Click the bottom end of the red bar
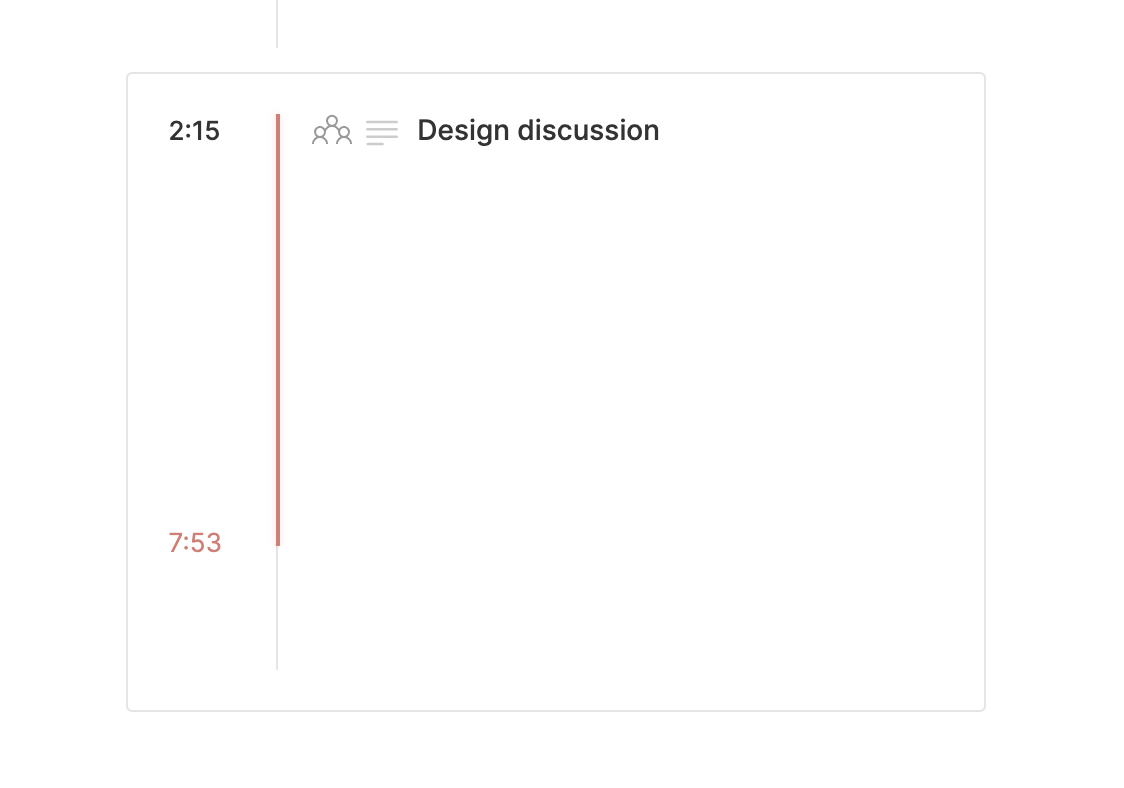 [278, 542]
